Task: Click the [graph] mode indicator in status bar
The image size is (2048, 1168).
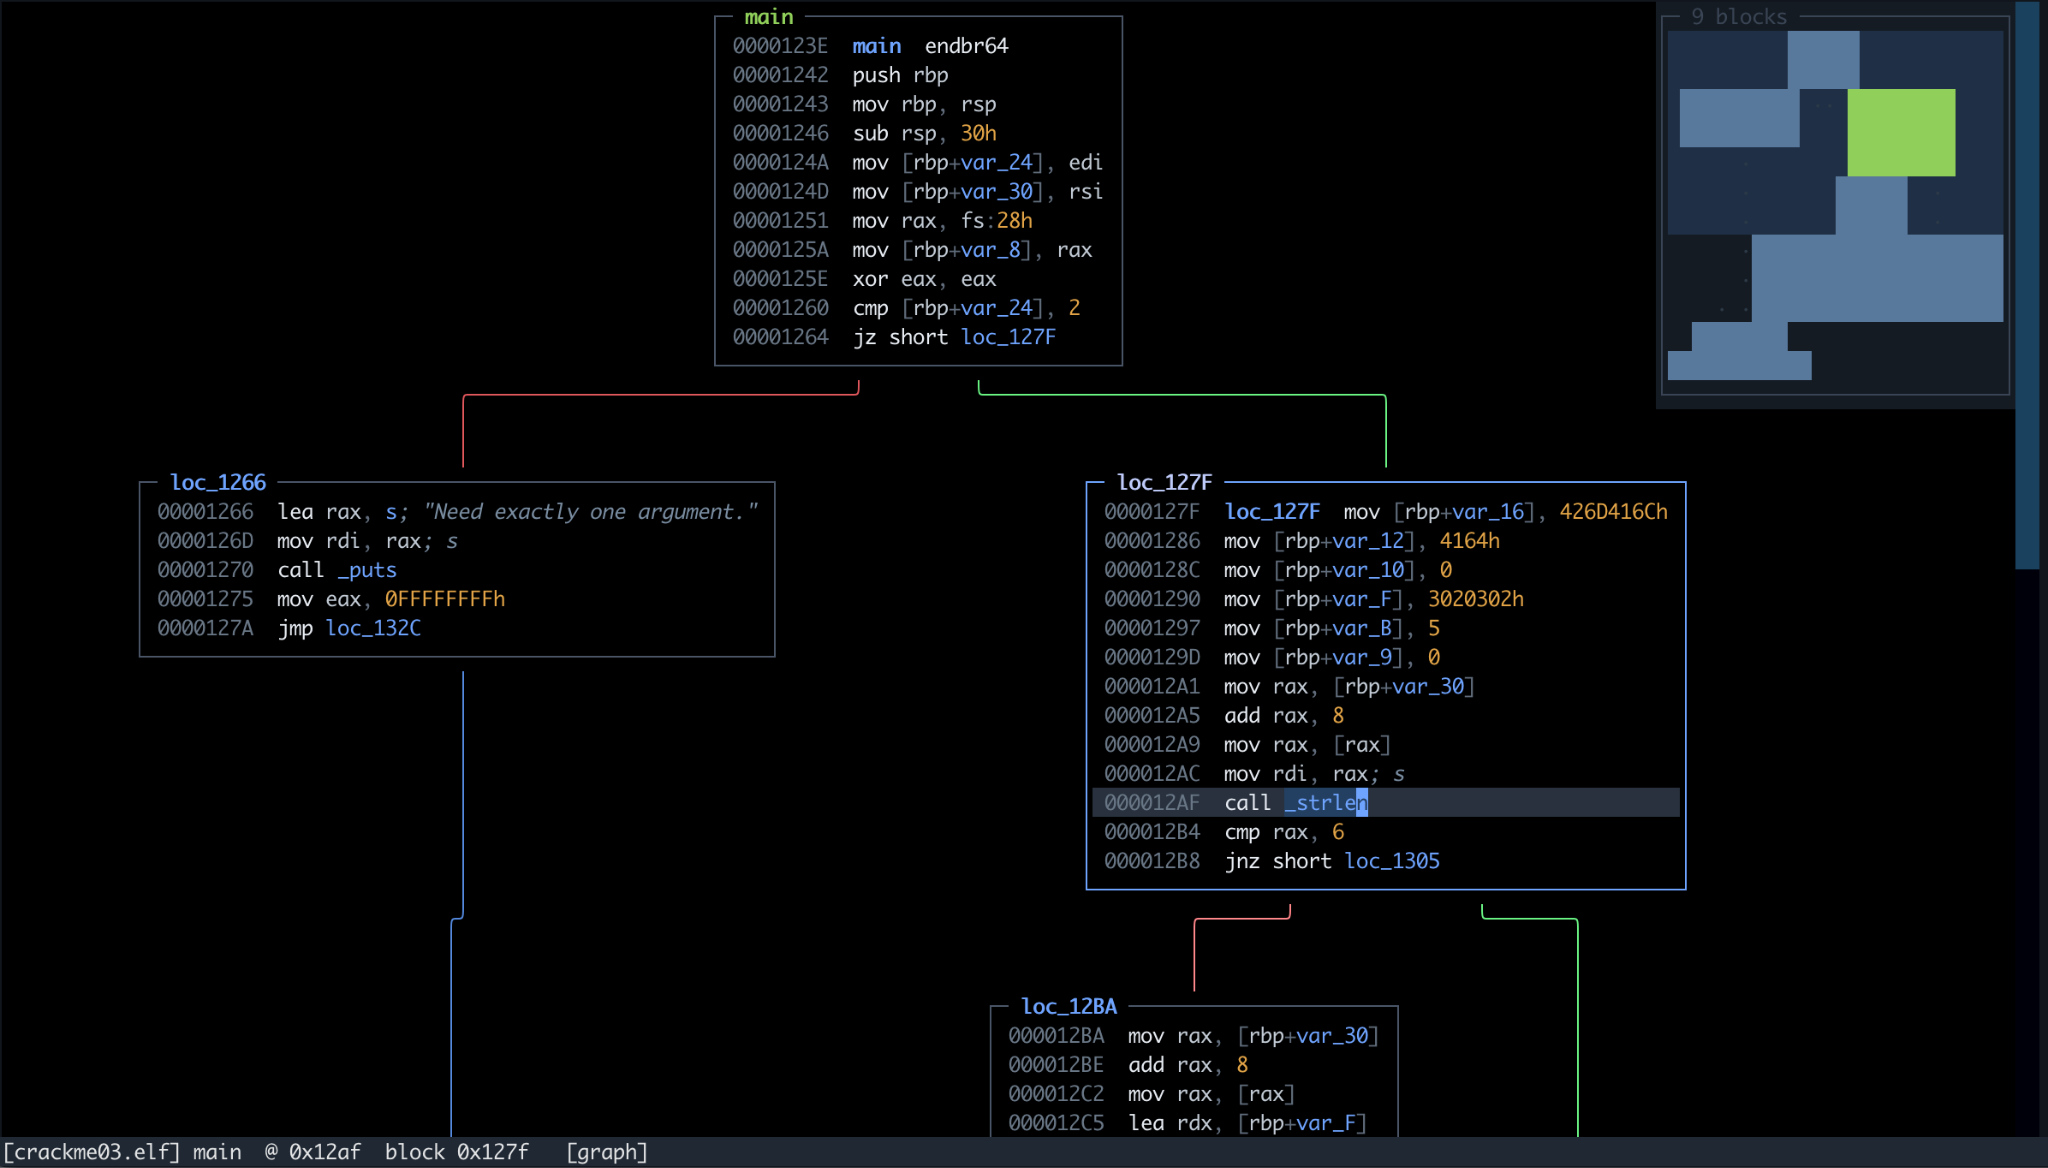Action: pyautogui.click(x=607, y=1152)
